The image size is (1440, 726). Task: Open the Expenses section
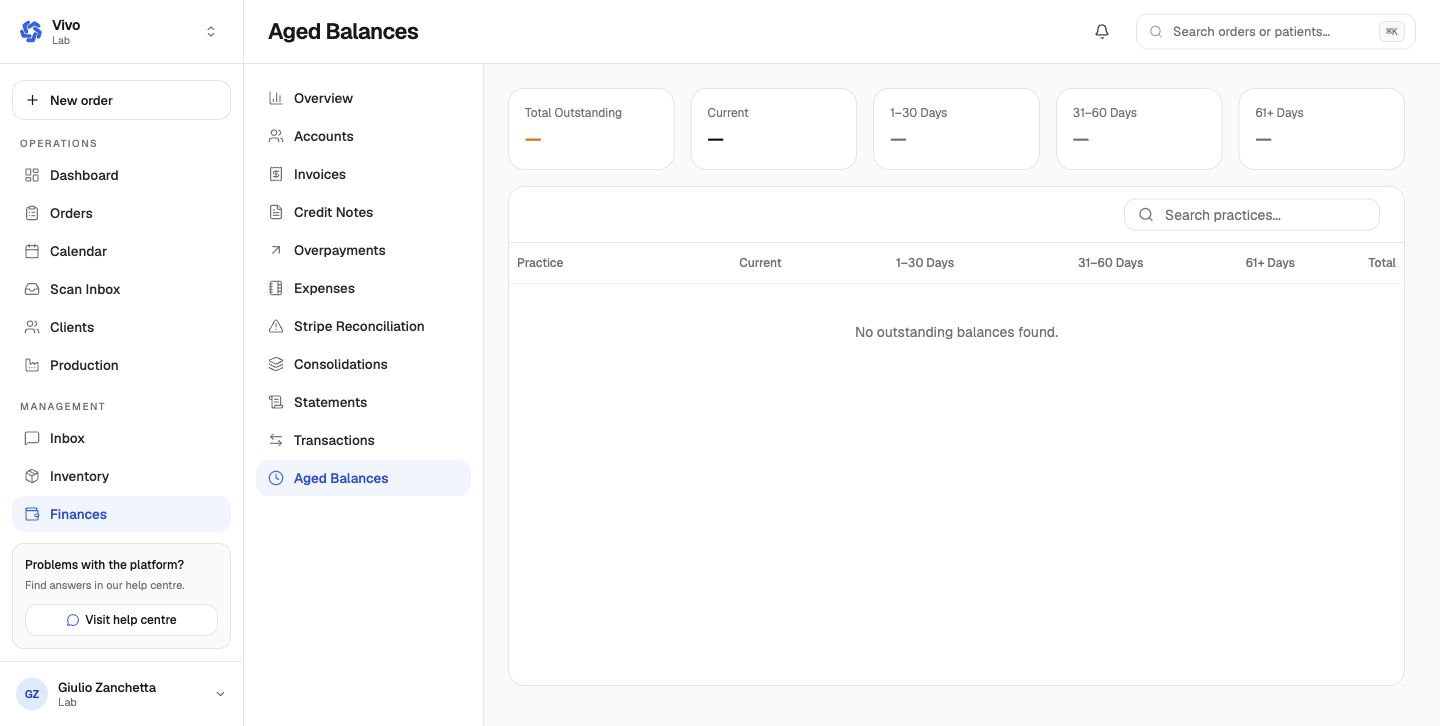363,288
